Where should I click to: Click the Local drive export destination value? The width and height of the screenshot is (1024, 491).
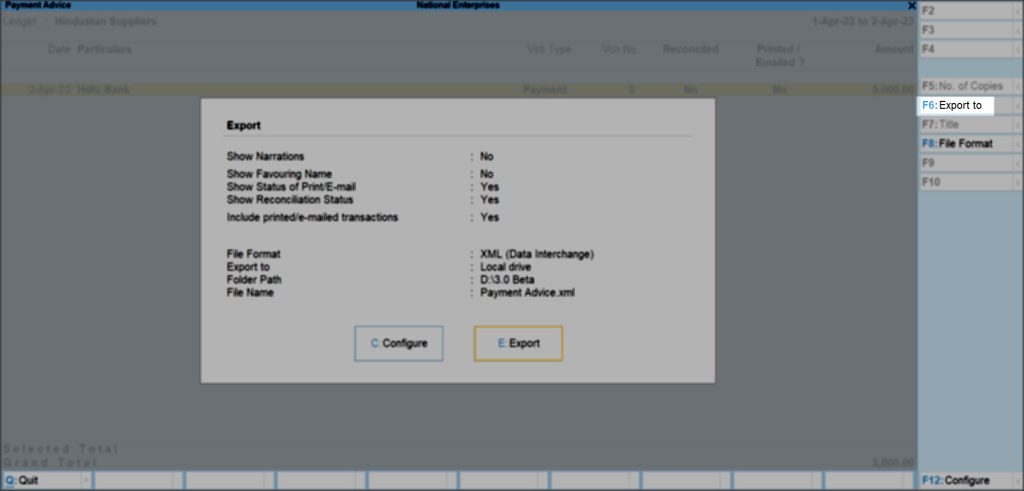(x=505, y=267)
